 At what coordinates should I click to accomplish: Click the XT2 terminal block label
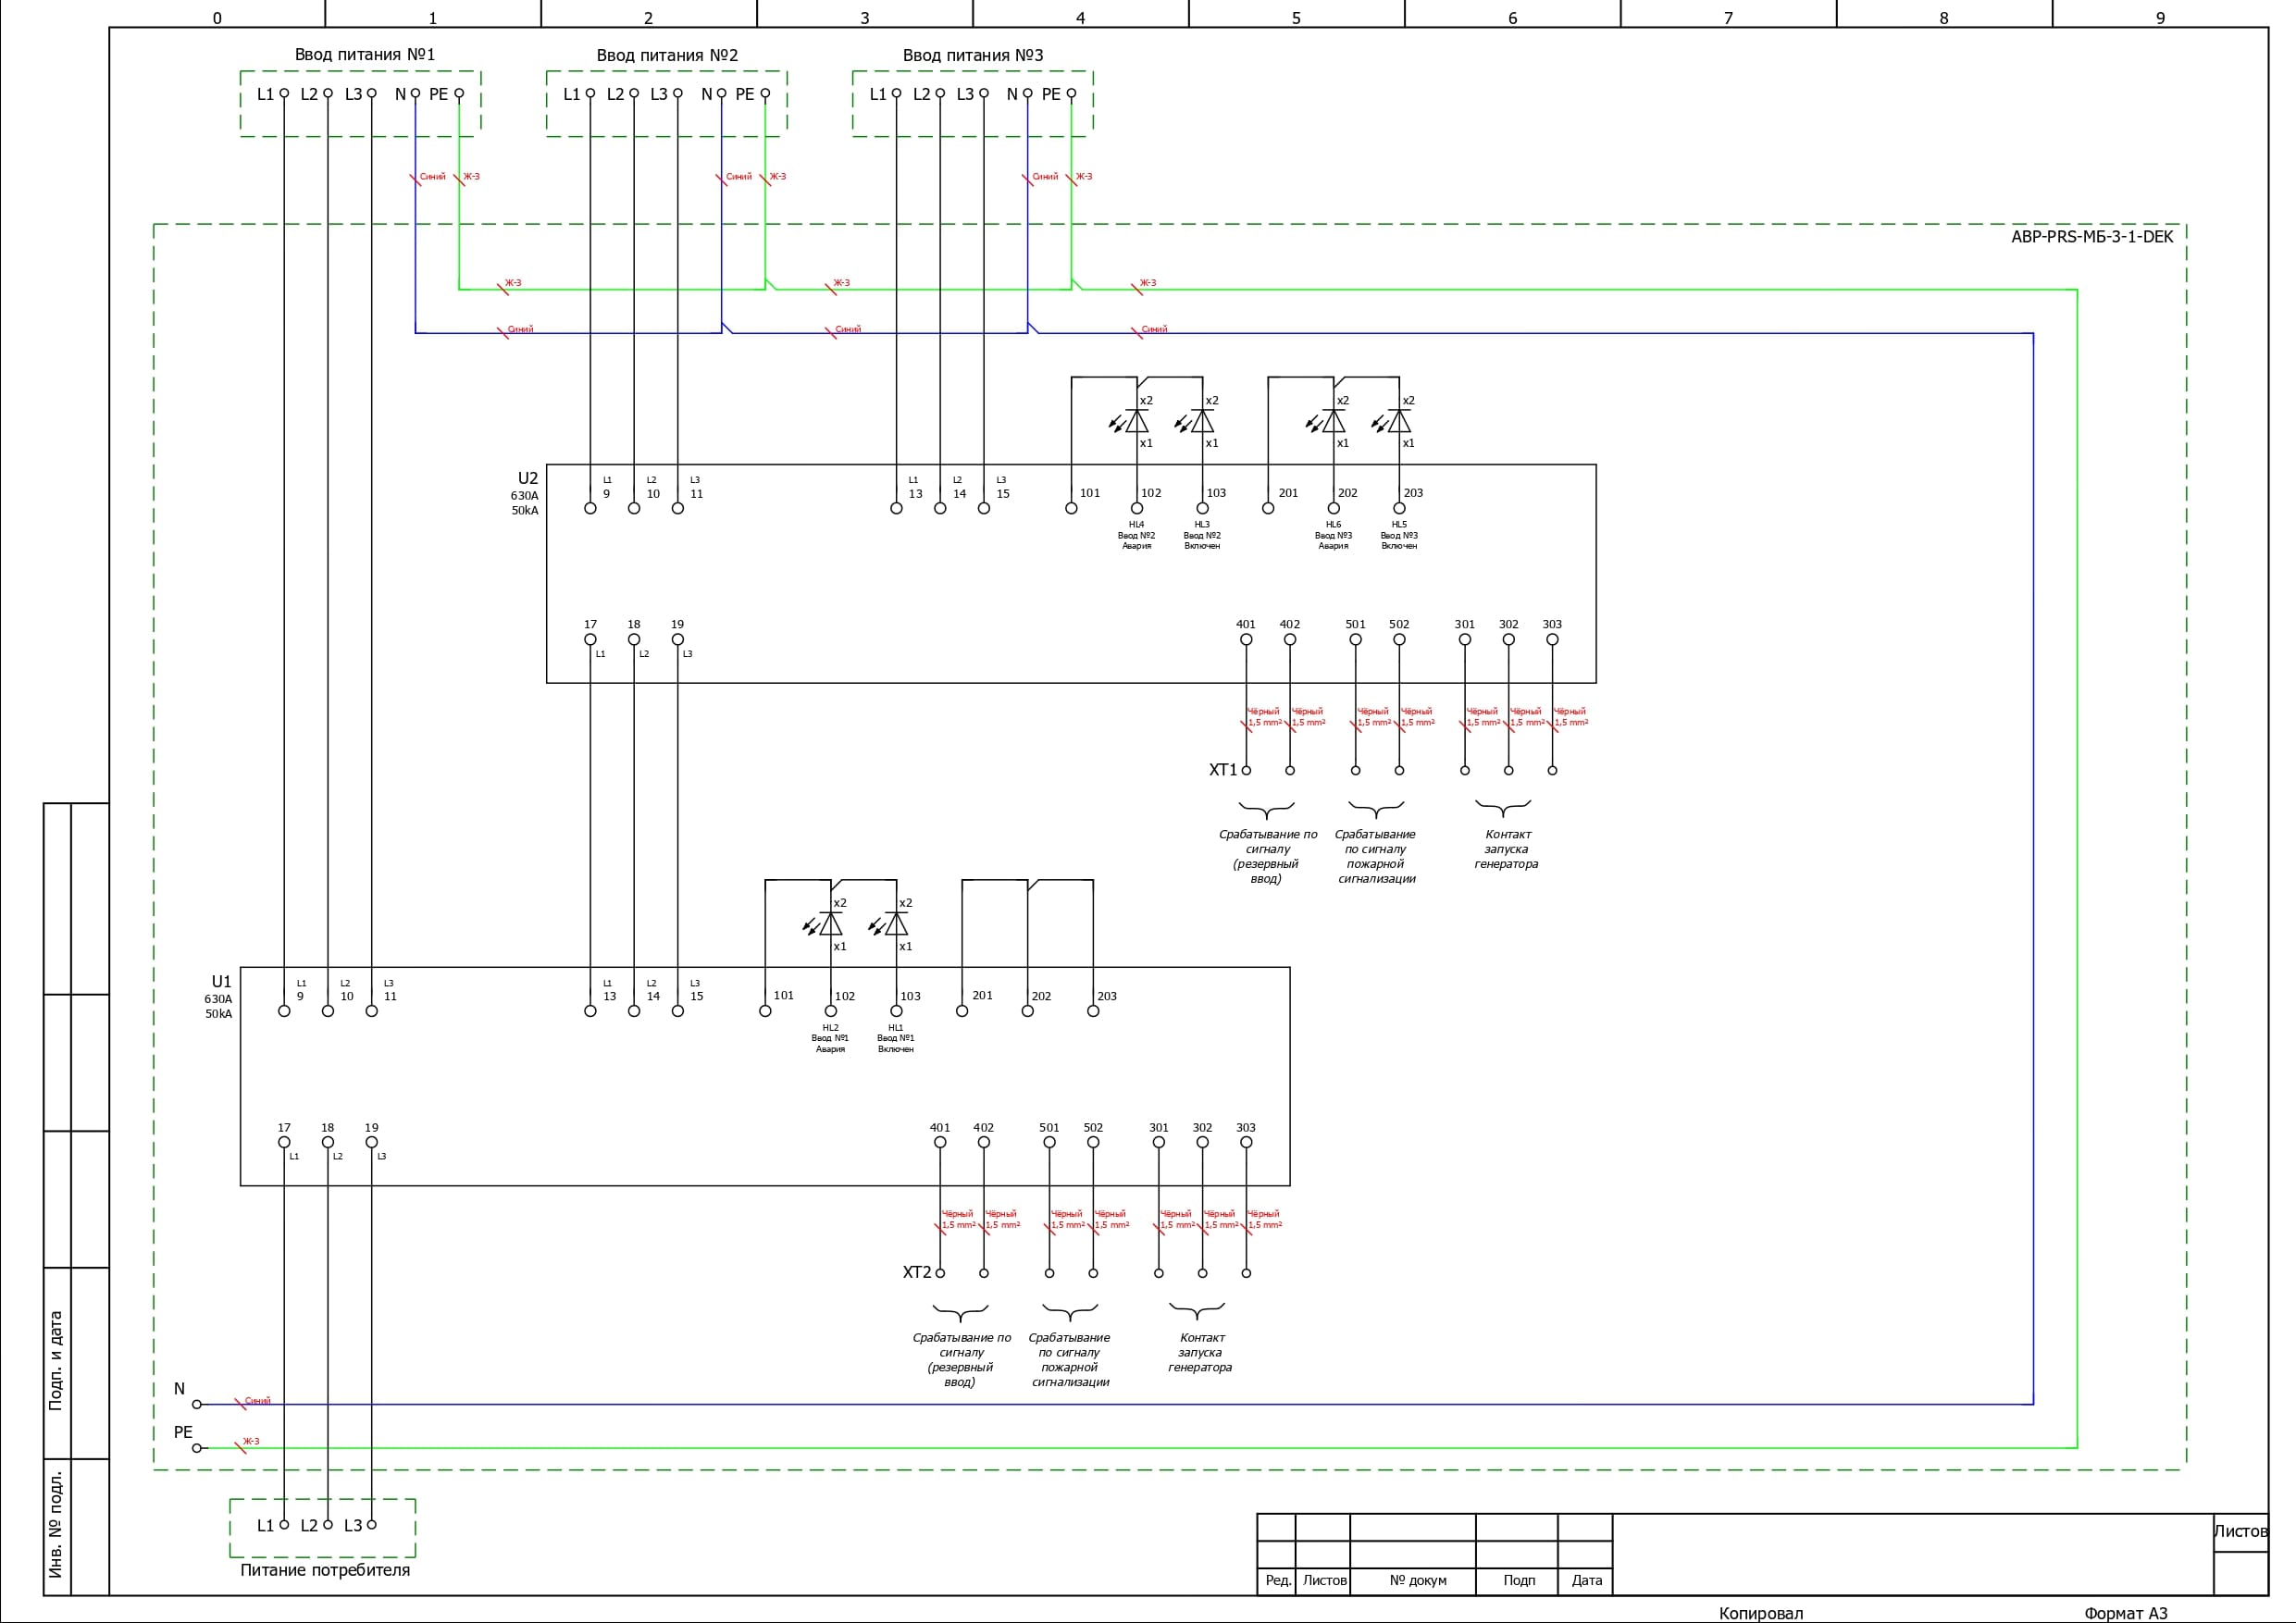(x=916, y=1272)
